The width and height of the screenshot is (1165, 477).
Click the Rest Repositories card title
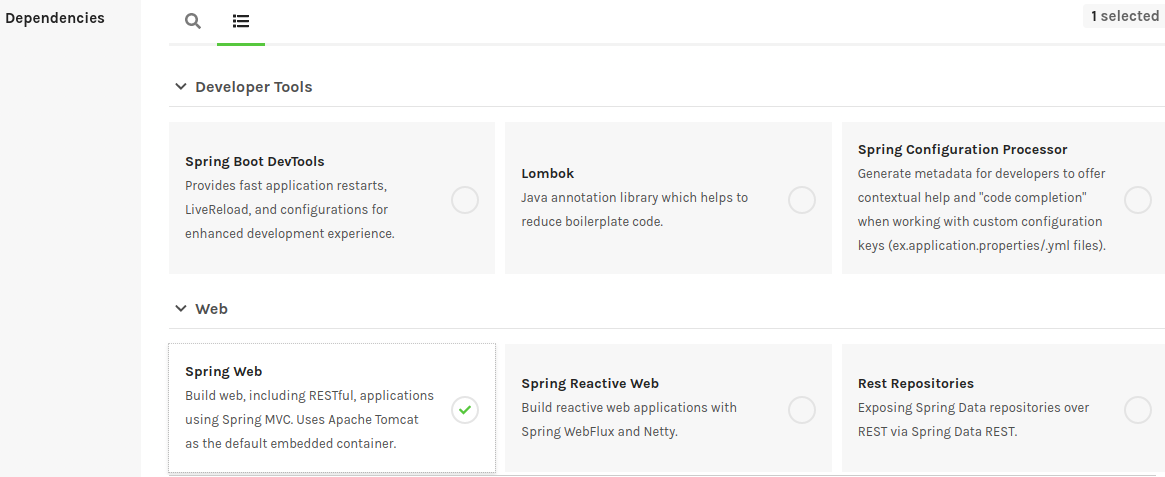916,384
